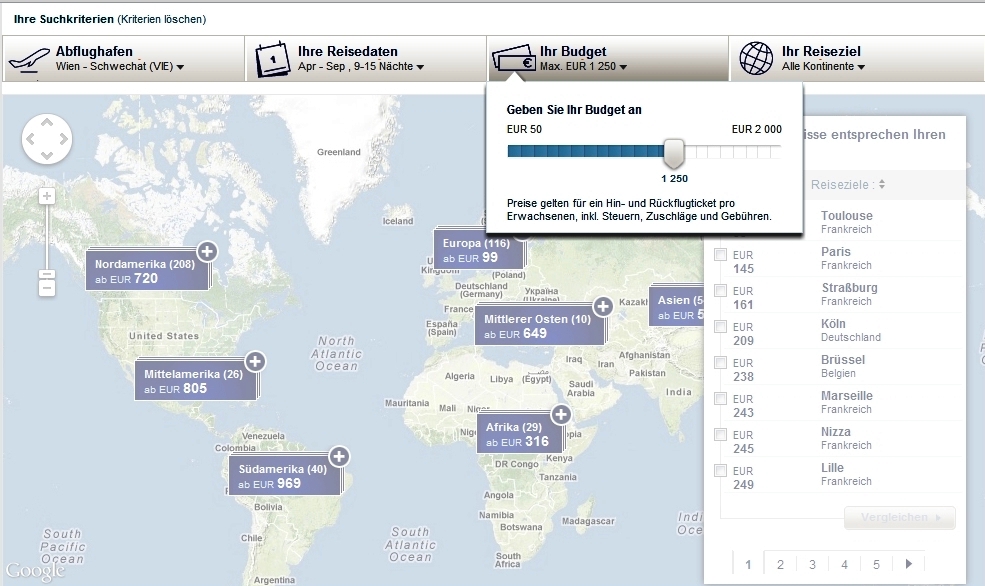Open Reiseziel Alle Kontinente dropdown

click(824, 67)
